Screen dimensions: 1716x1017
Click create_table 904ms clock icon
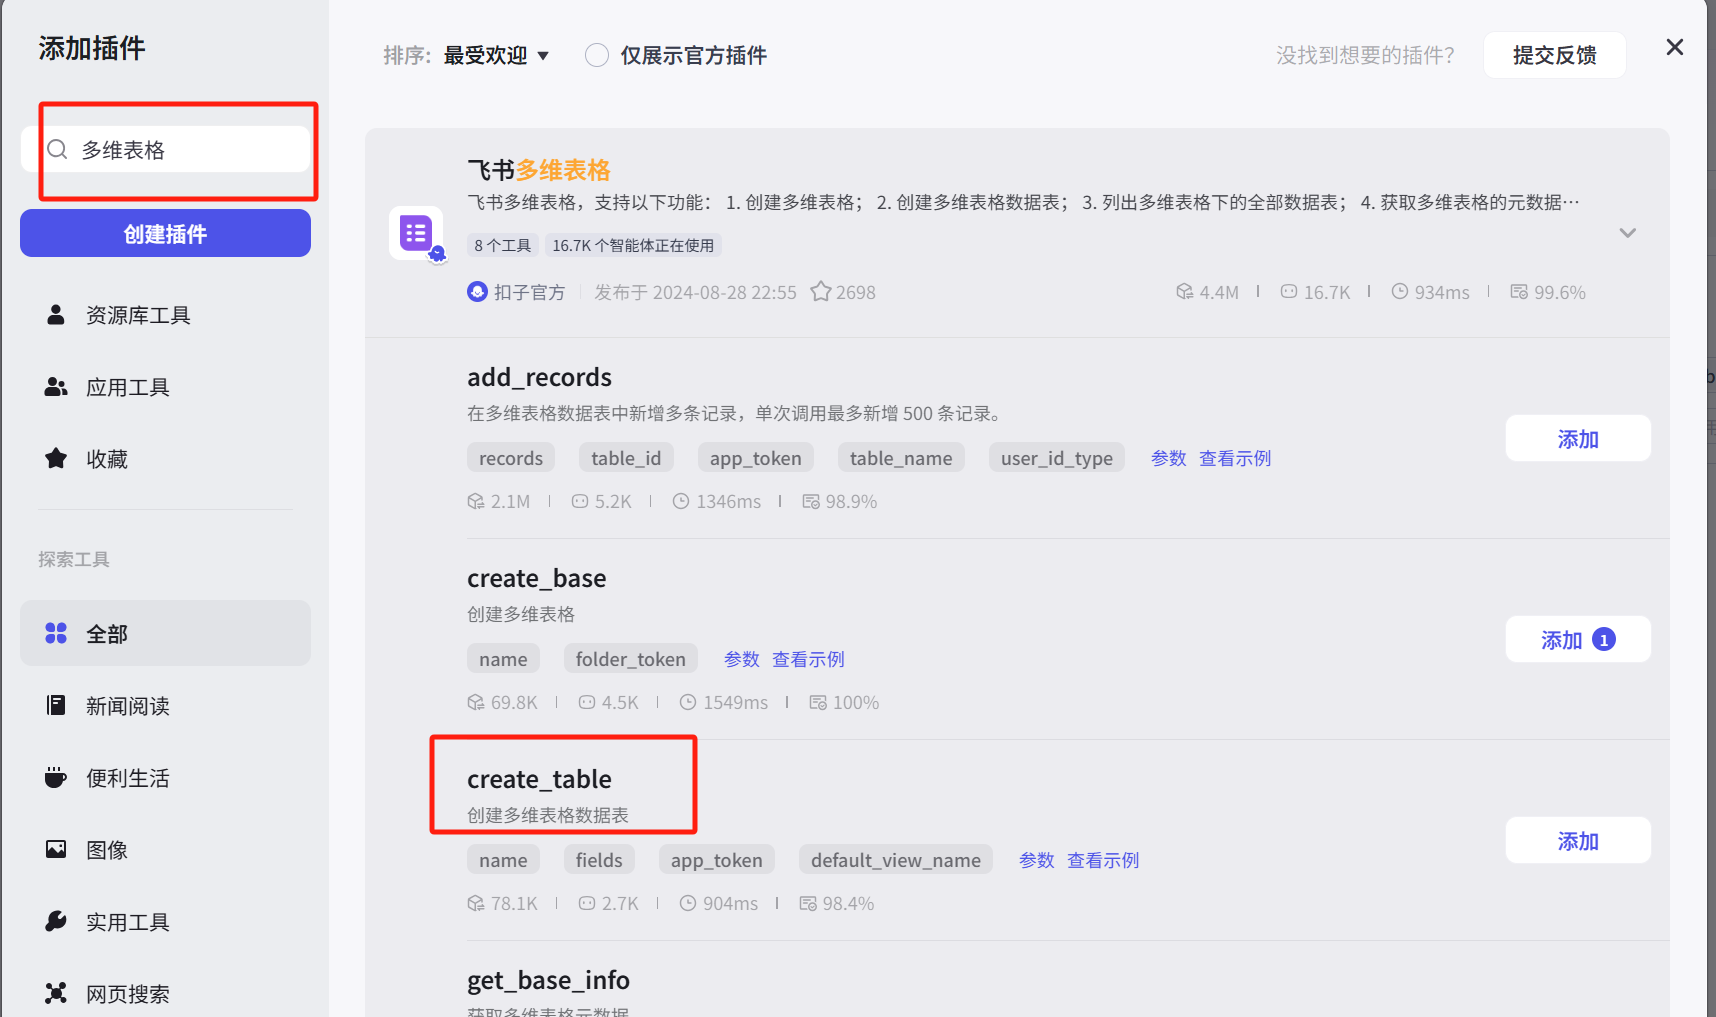tap(688, 903)
